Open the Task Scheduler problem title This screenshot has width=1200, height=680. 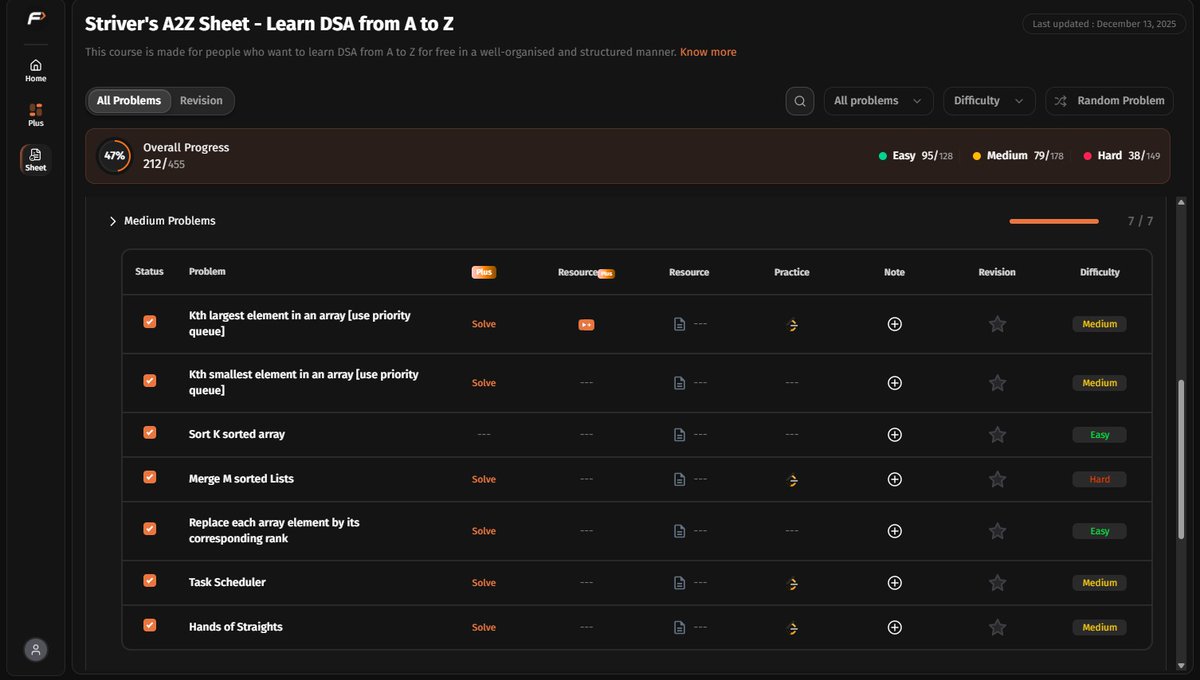coord(227,582)
